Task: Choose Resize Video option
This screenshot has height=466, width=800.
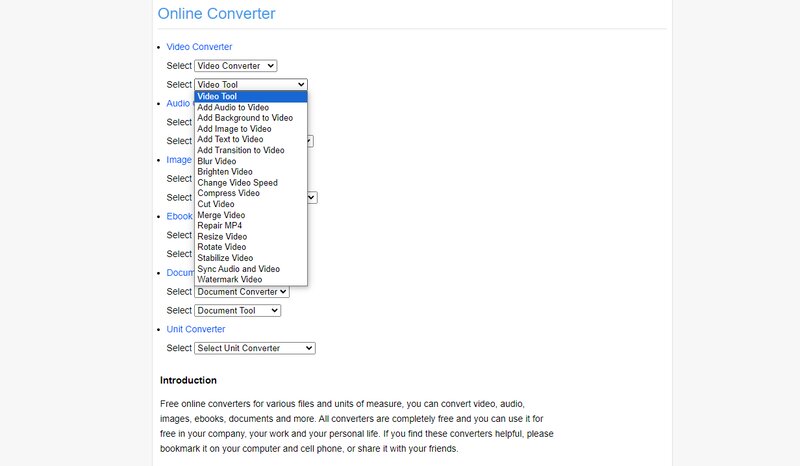Action: coord(251,236)
